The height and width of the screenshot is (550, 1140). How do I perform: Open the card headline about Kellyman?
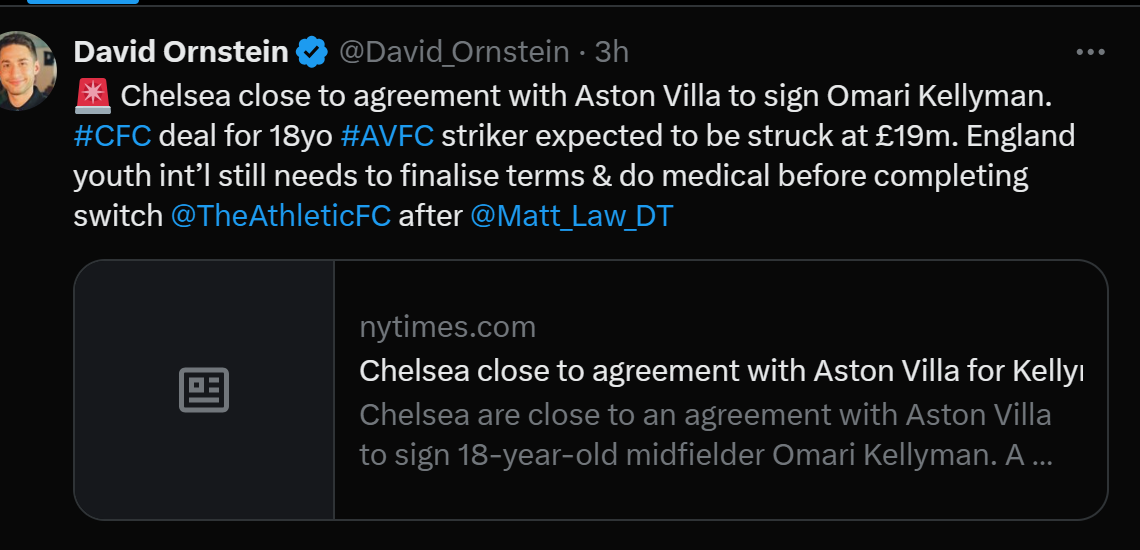tap(720, 371)
